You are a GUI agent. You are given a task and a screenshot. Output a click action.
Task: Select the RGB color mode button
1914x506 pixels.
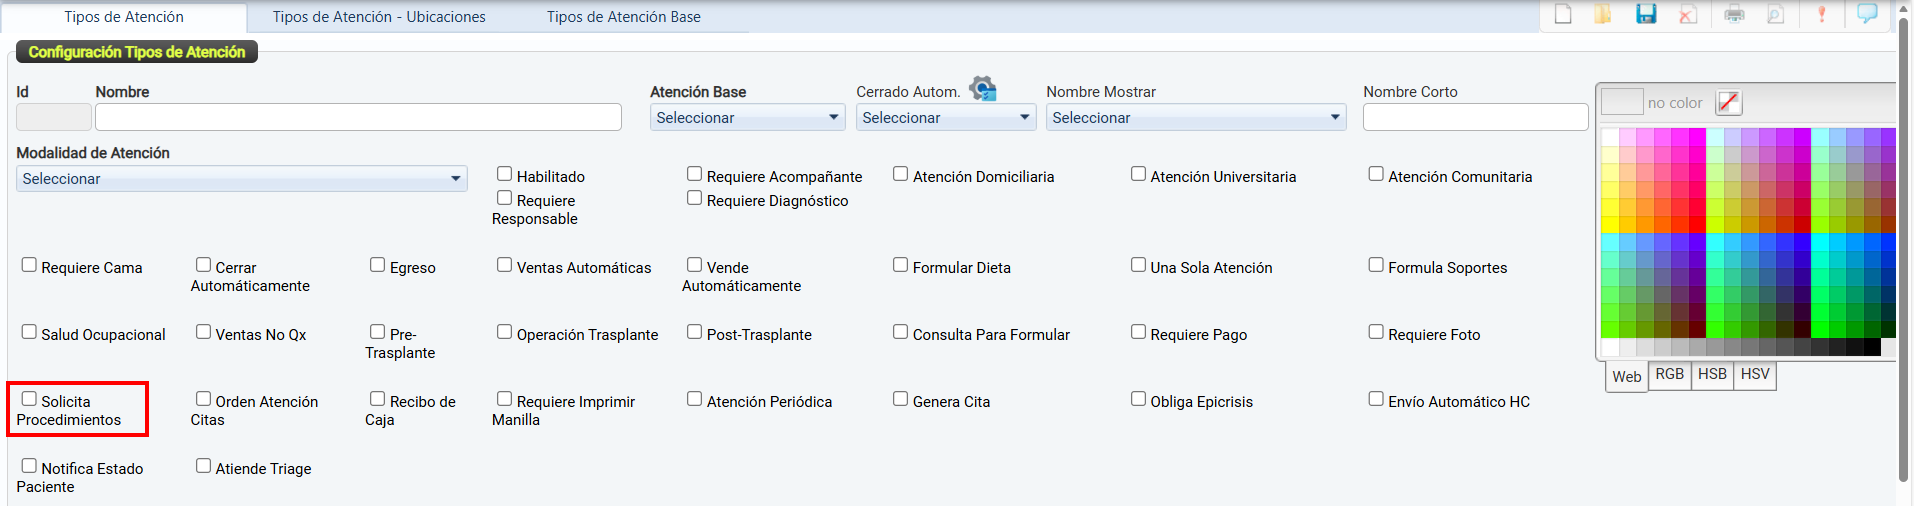(x=1669, y=374)
